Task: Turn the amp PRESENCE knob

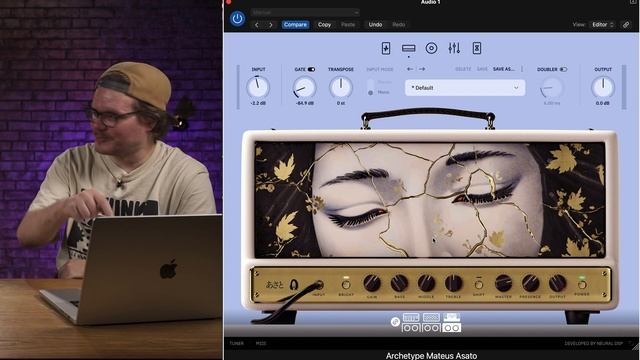Action: [x=530, y=283]
